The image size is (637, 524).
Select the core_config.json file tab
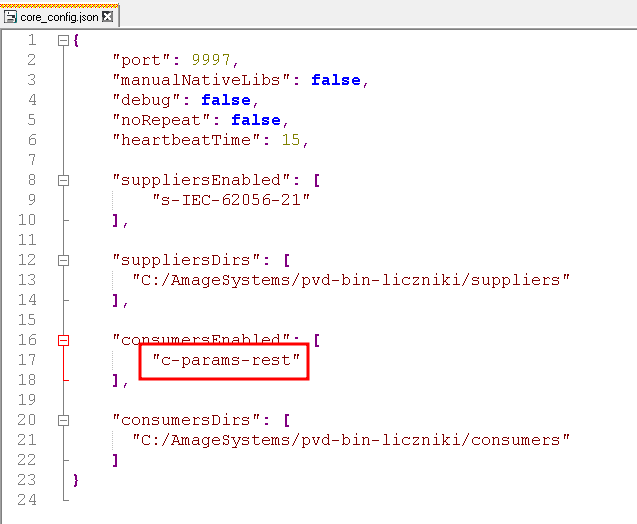coord(62,18)
